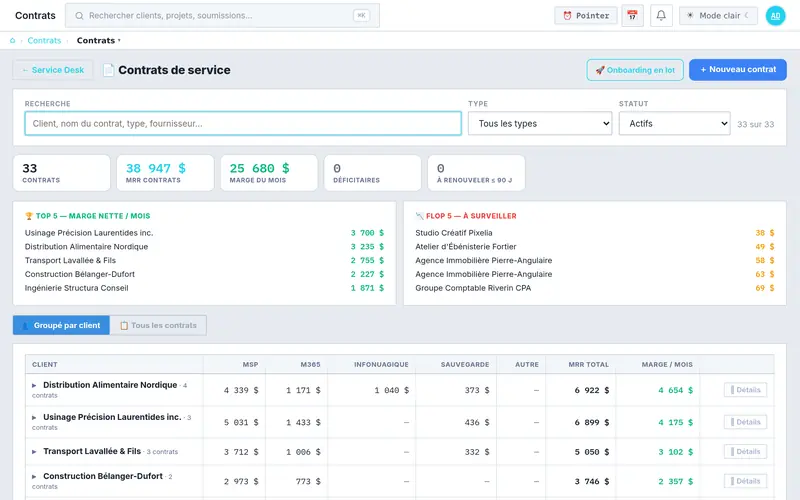Click the Pointer time clock button
Image resolution: width=800 pixels, height=500 pixels.
586,16
